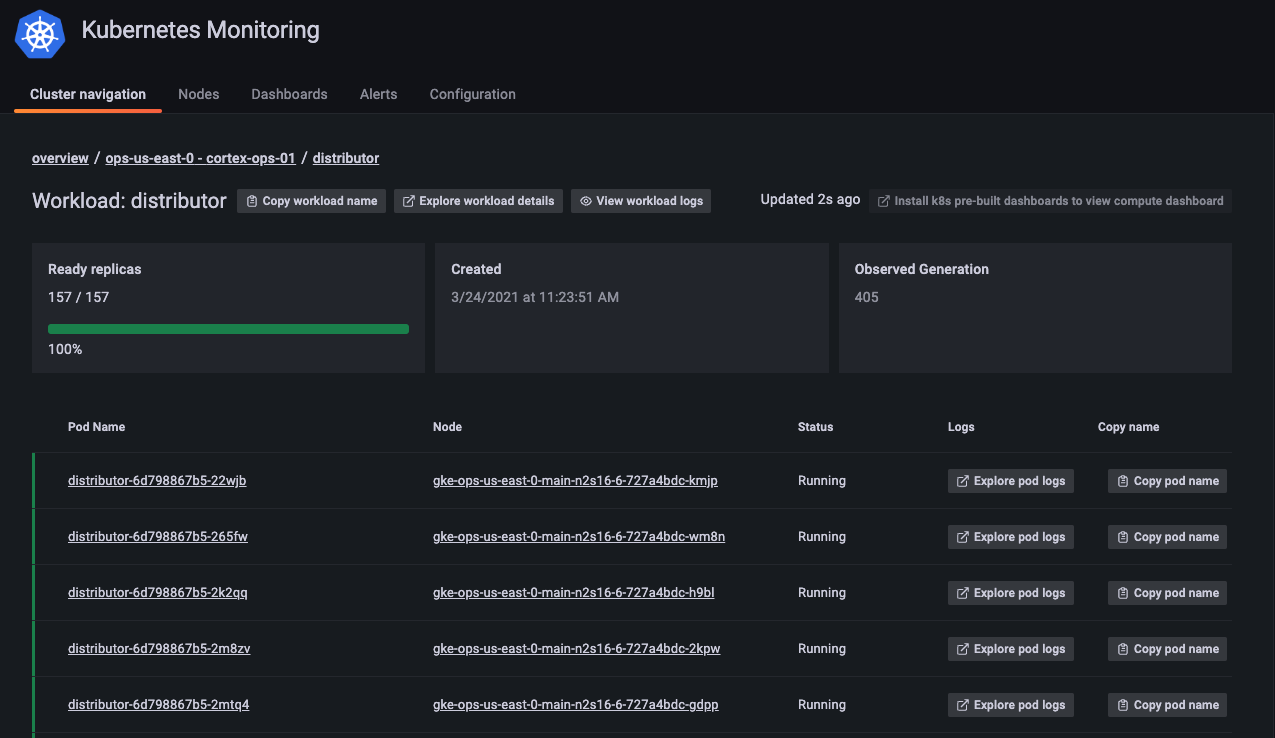Viewport: 1275px width, 738px height.
Task: Click the Copy name column header
Action: point(1129,427)
